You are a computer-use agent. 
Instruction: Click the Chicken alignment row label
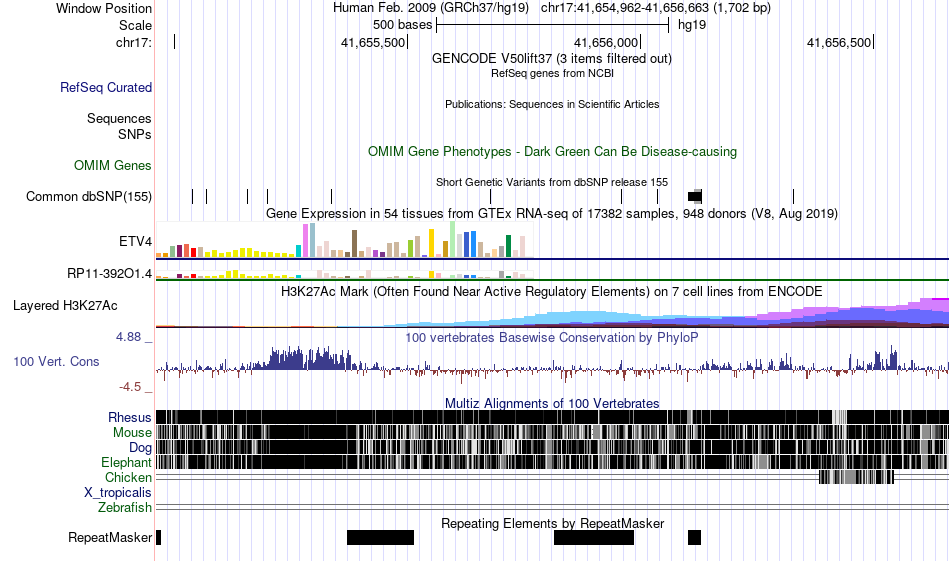tap(128, 477)
